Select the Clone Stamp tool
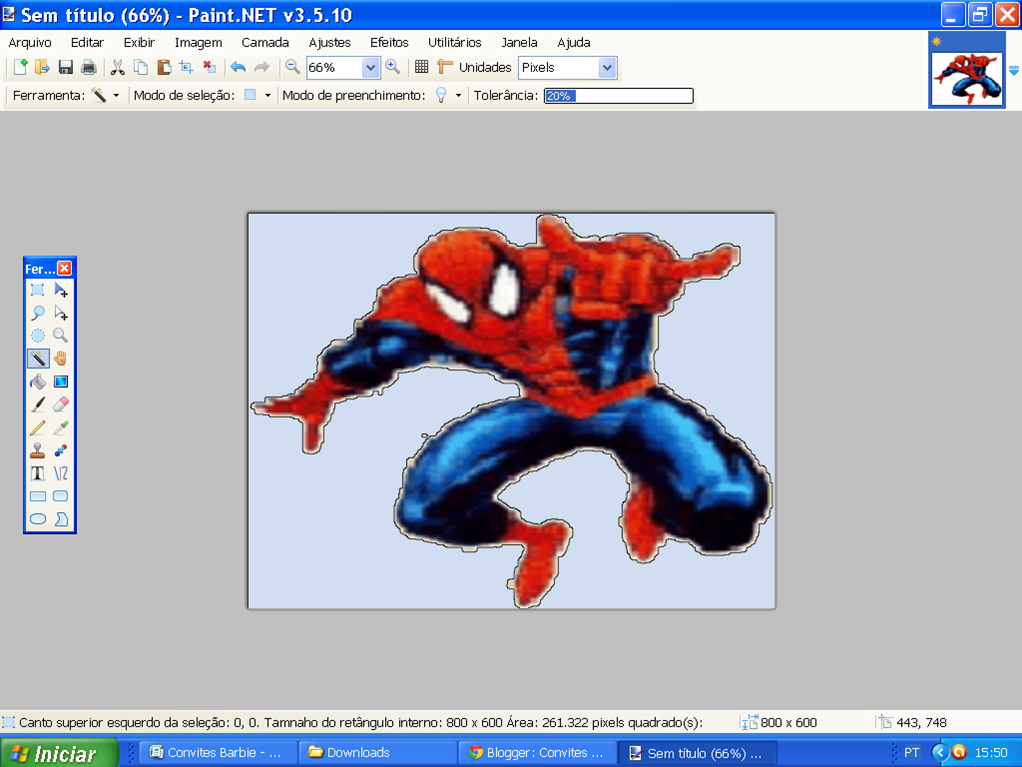 click(x=38, y=450)
